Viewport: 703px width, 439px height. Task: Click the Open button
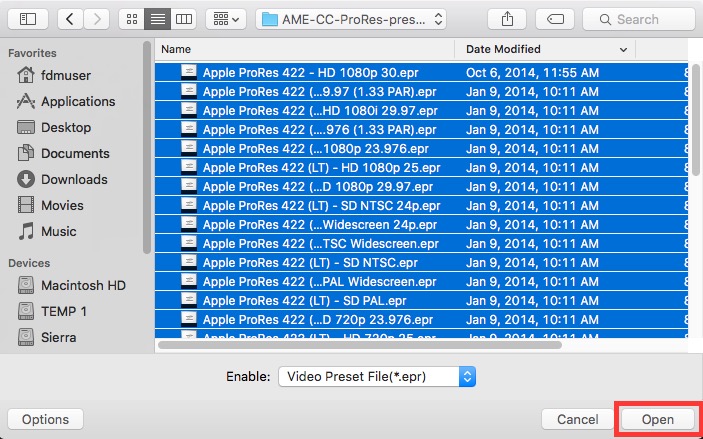coord(657,419)
